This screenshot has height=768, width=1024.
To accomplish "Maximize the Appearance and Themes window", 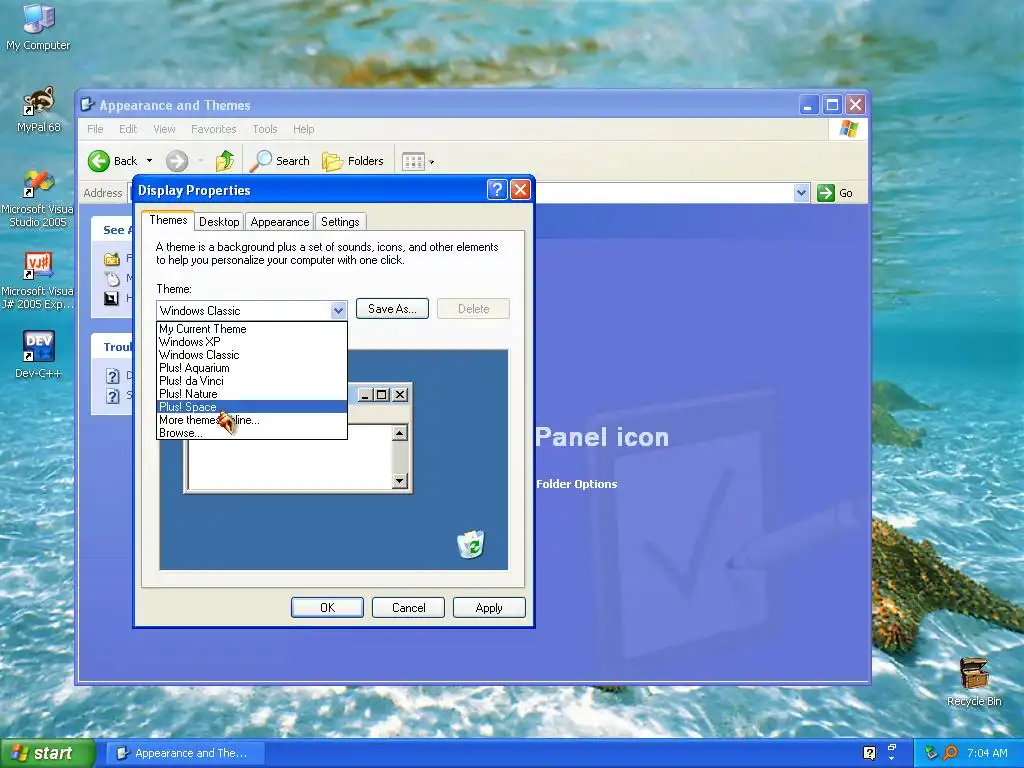I will point(832,104).
